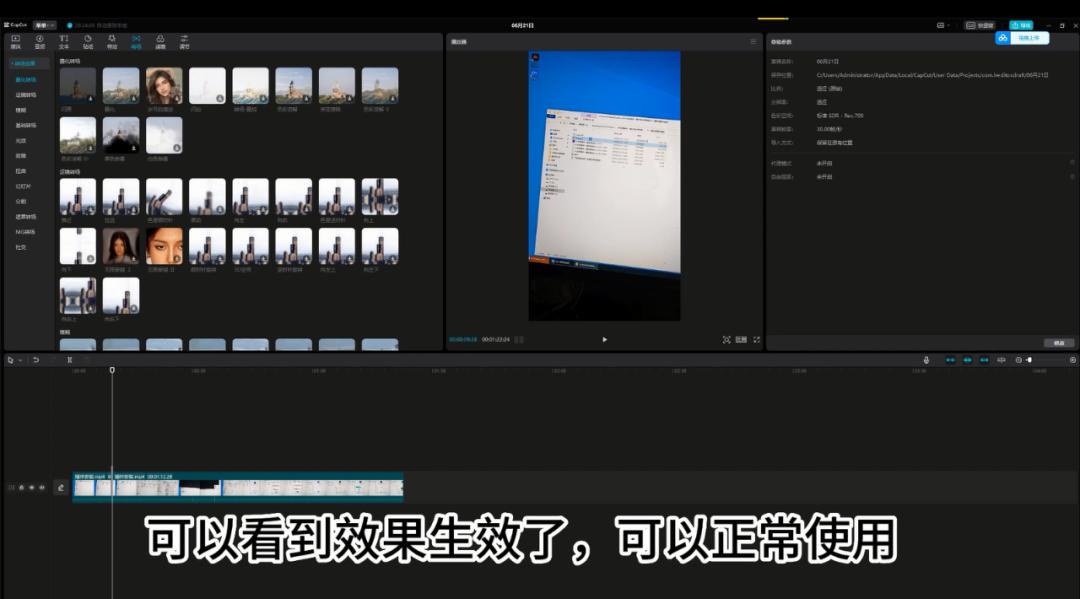
Task: Click the first 叠化转场 transition thumbnail
Action: [78, 84]
